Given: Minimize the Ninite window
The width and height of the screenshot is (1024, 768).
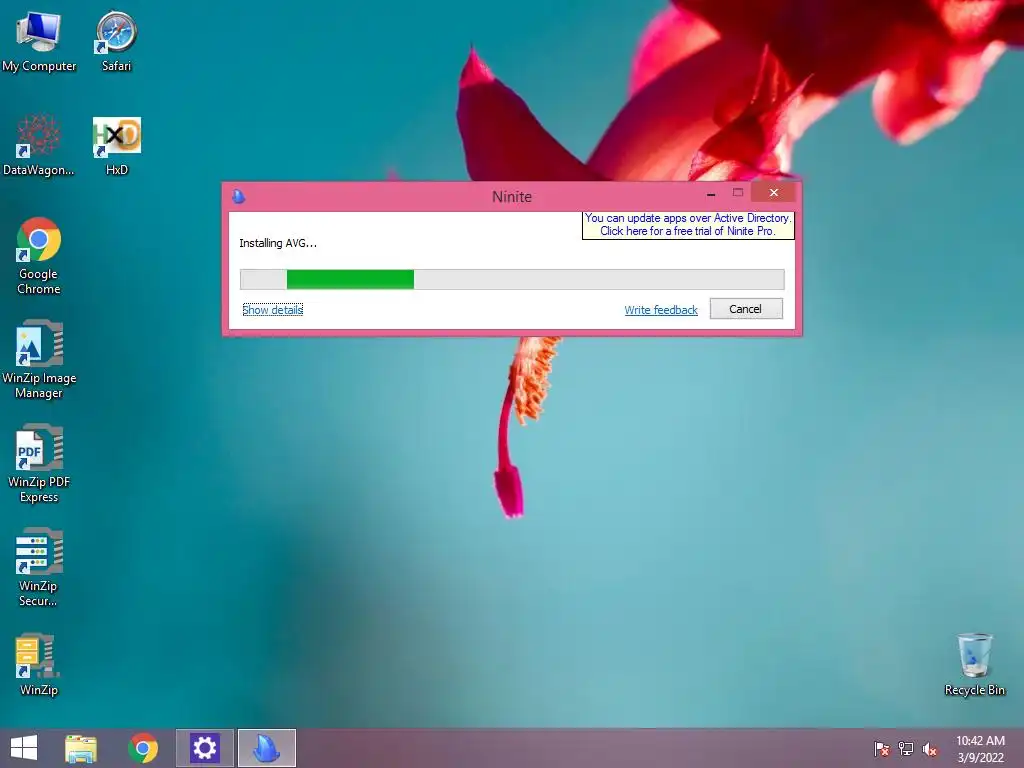Looking at the screenshot, I should 711,193.
